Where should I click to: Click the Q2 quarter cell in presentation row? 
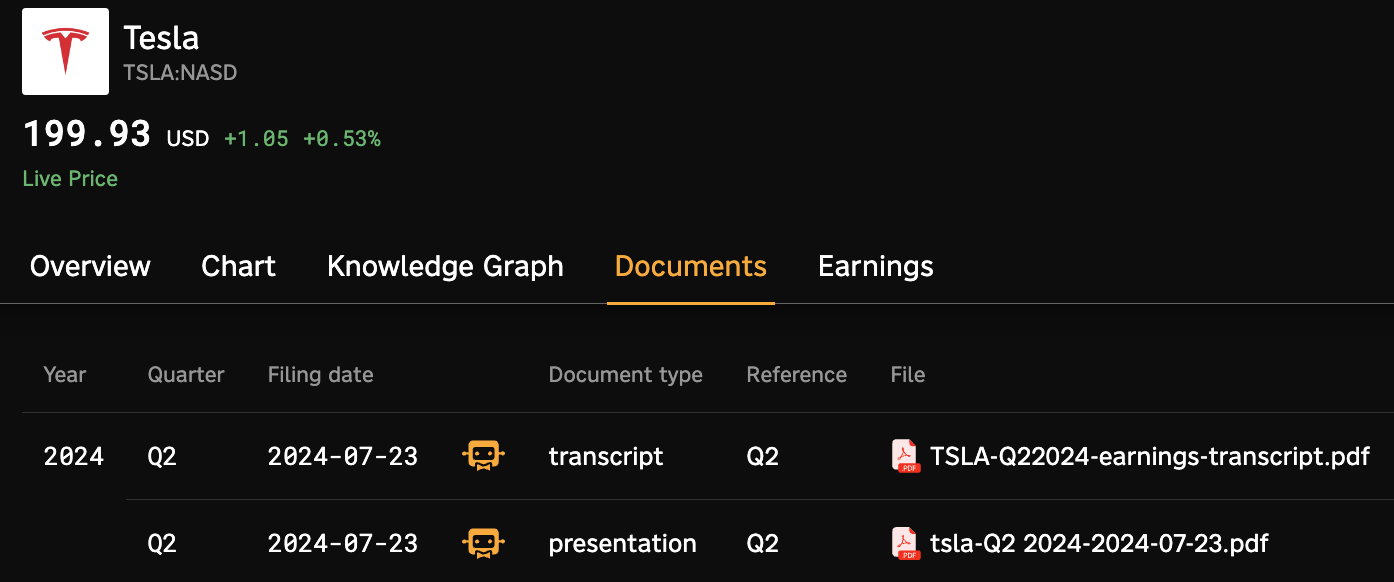pyautogui.click(x=162, y=544)
